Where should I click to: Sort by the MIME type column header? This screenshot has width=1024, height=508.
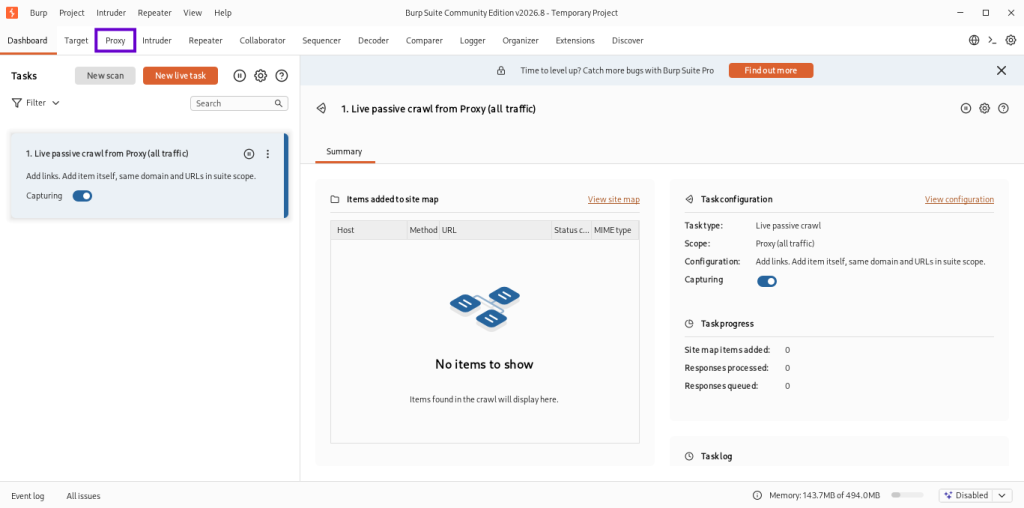tap(615, 230)
